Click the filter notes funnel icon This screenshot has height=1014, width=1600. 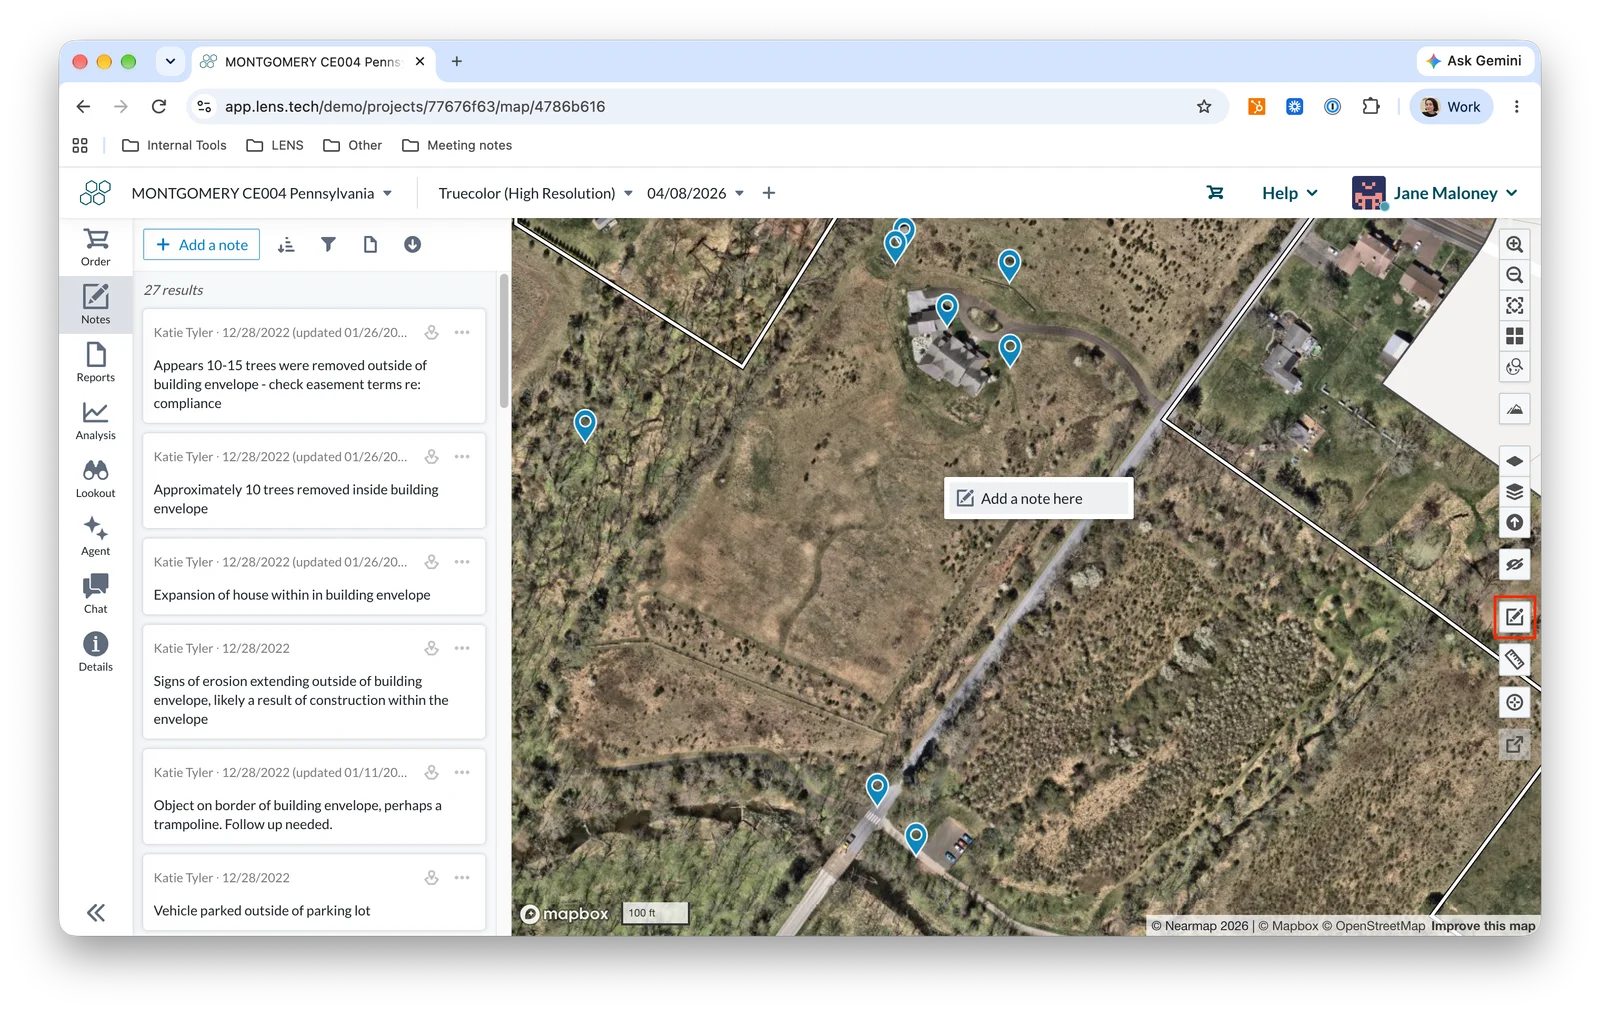point(328,245)
